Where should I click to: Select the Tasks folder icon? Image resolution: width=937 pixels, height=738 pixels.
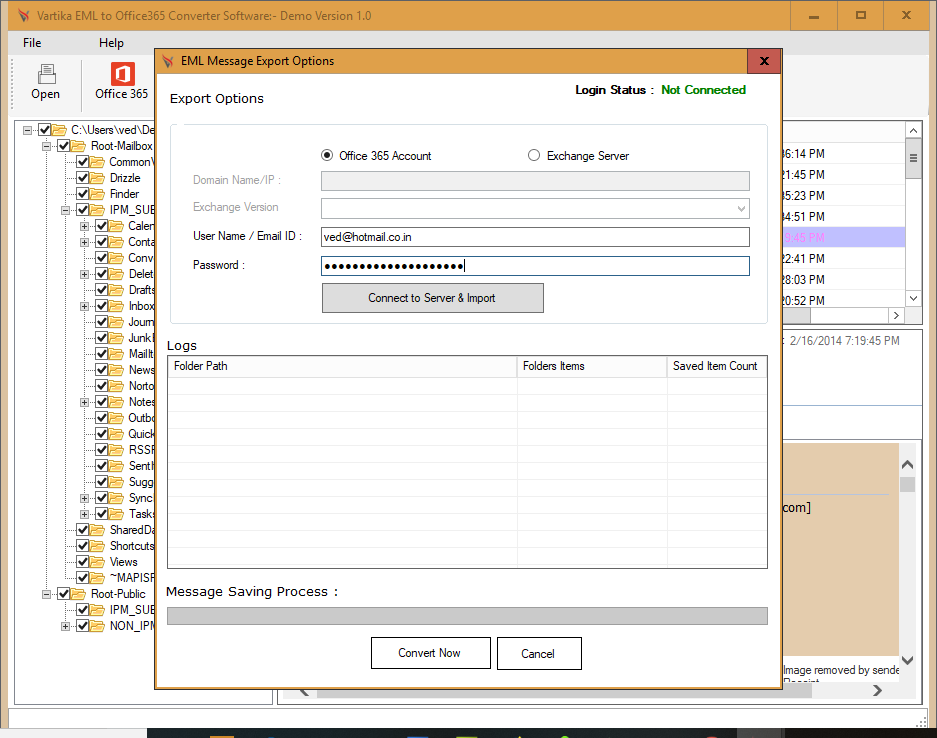tap(117, 514)
